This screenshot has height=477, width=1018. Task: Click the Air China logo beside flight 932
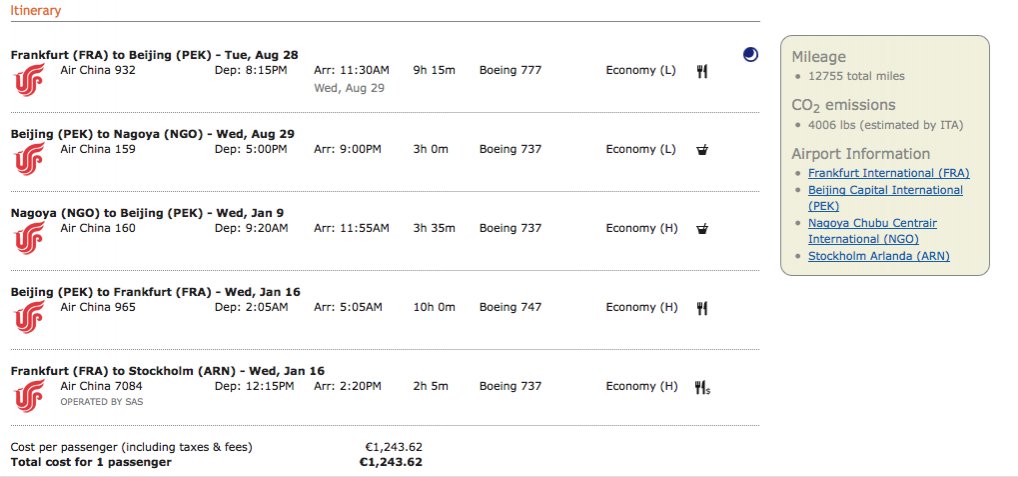30,78
